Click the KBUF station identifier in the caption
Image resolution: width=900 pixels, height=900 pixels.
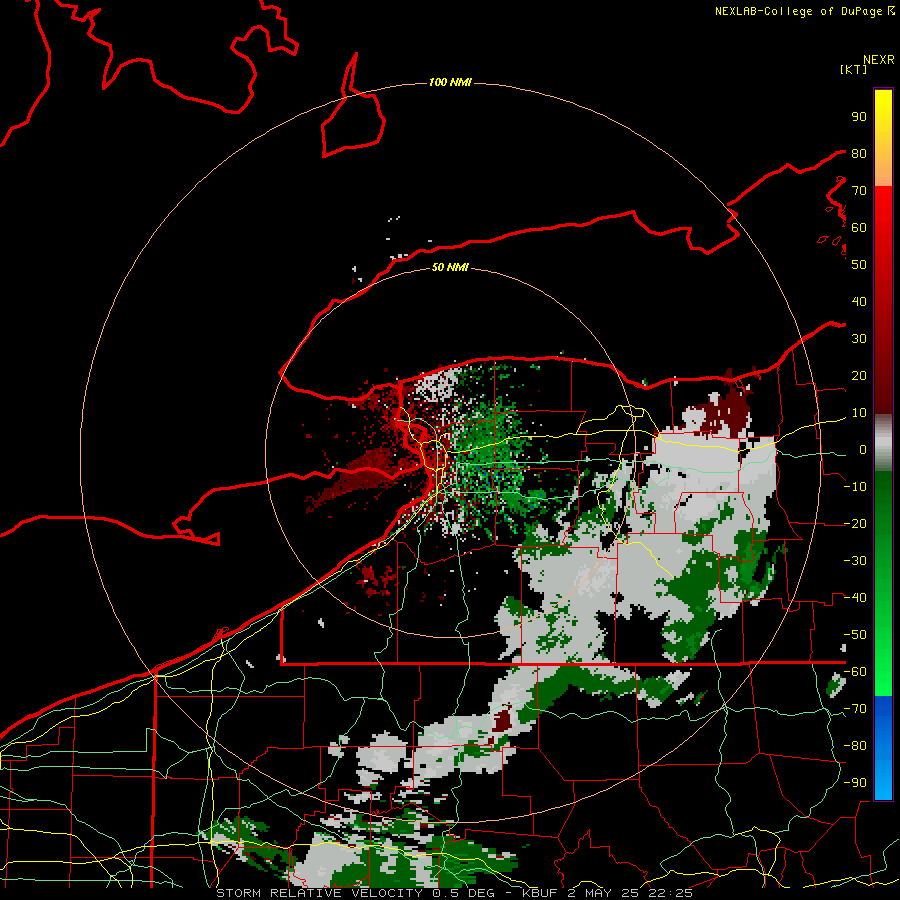point(542,893)
